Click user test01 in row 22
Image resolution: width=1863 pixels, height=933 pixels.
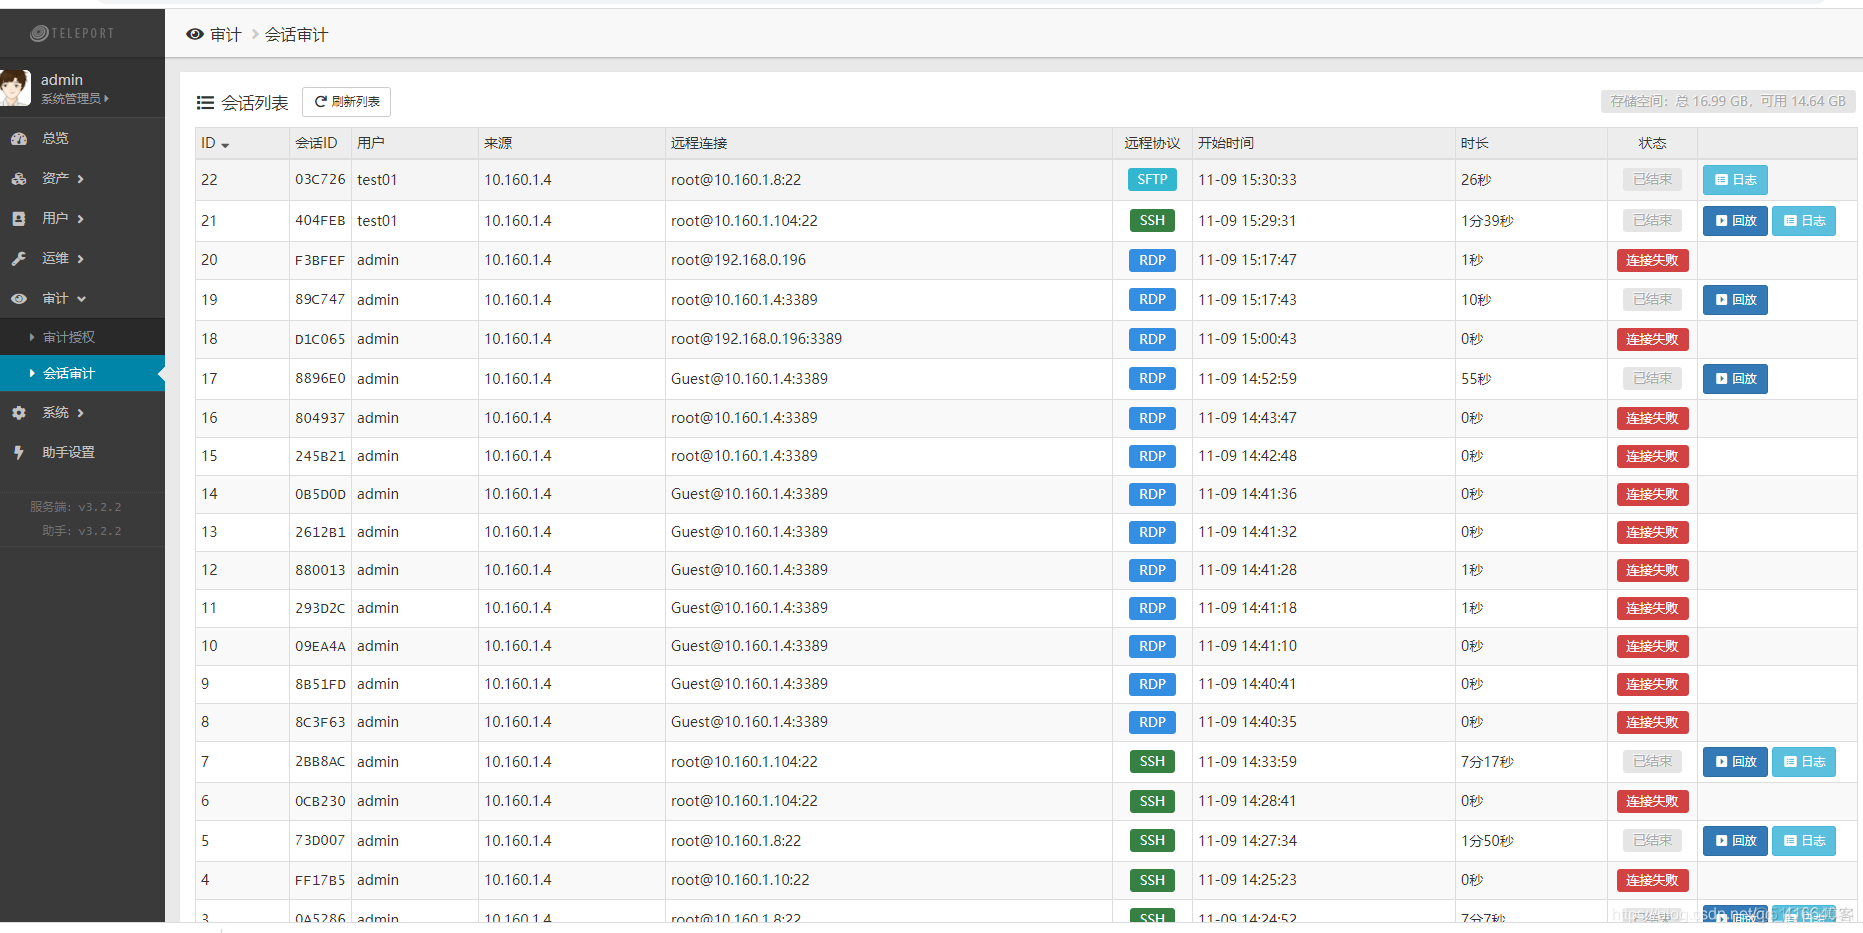(x=377, y=180)
